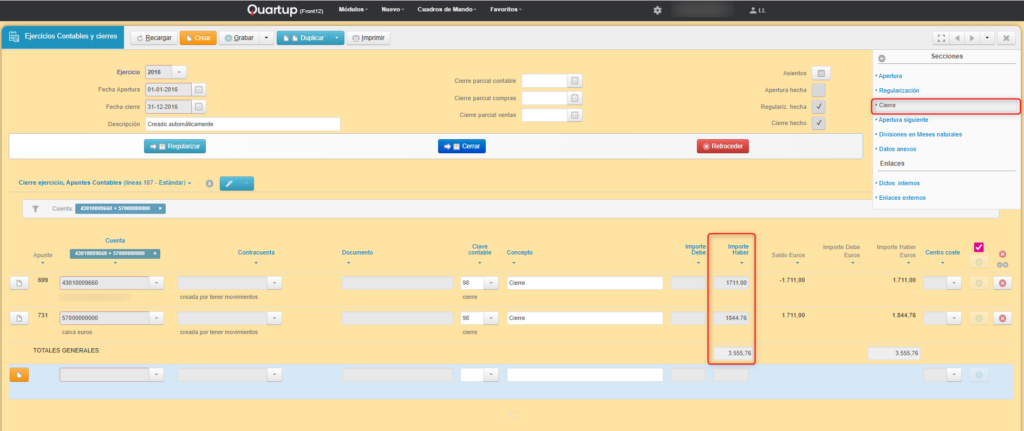Open the Módulos menu

[x=351, y=9]
